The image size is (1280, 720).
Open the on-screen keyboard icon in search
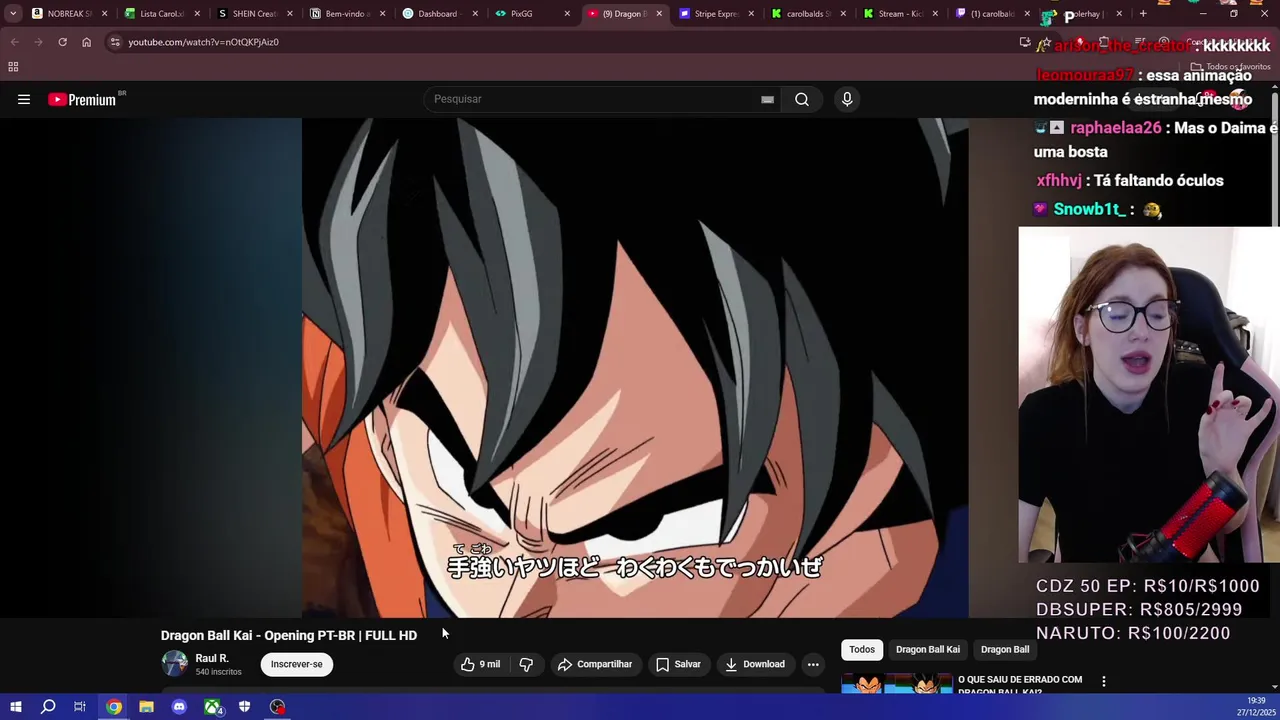pos(767,99)
